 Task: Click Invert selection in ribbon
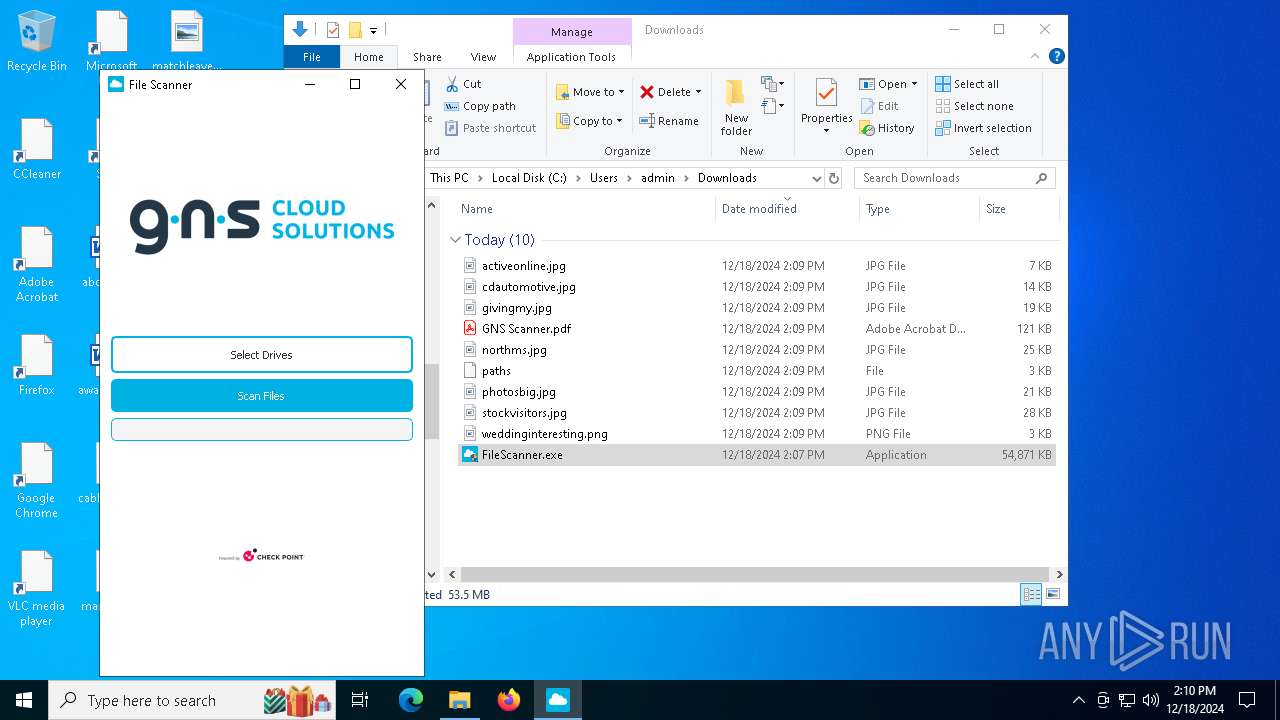coord(983,128)
